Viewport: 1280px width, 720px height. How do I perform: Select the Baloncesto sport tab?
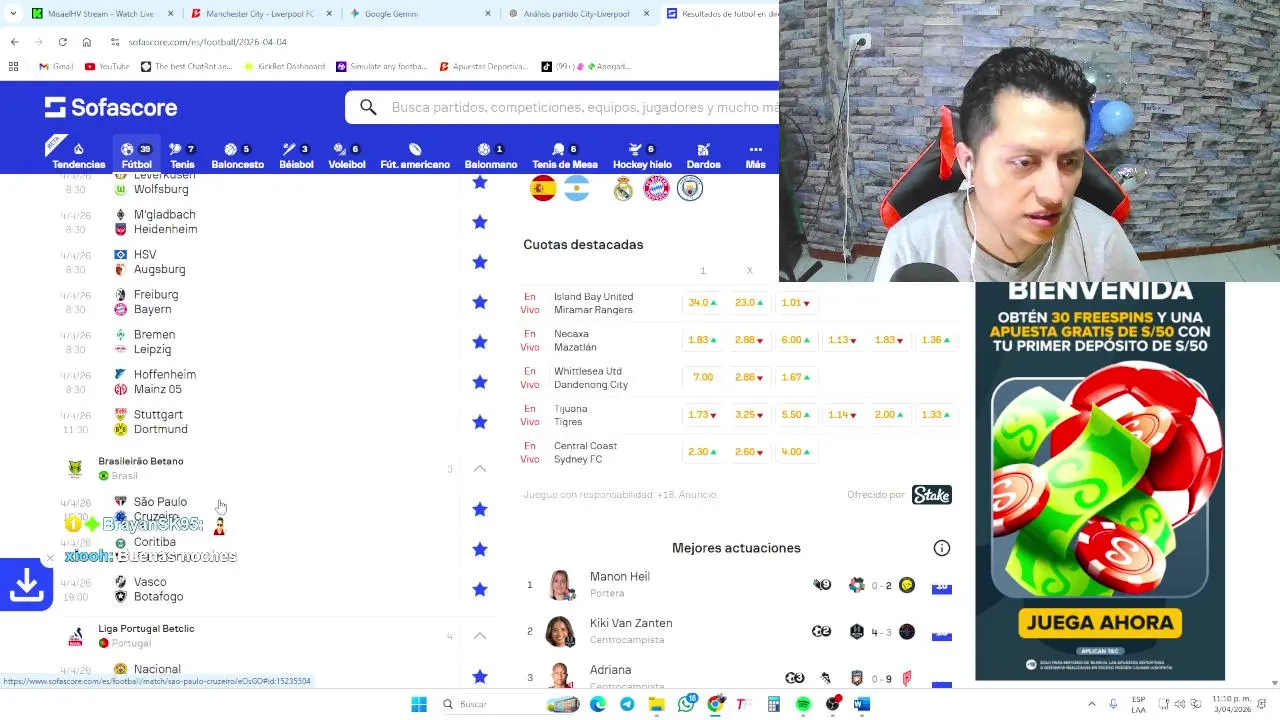[237, 156]
